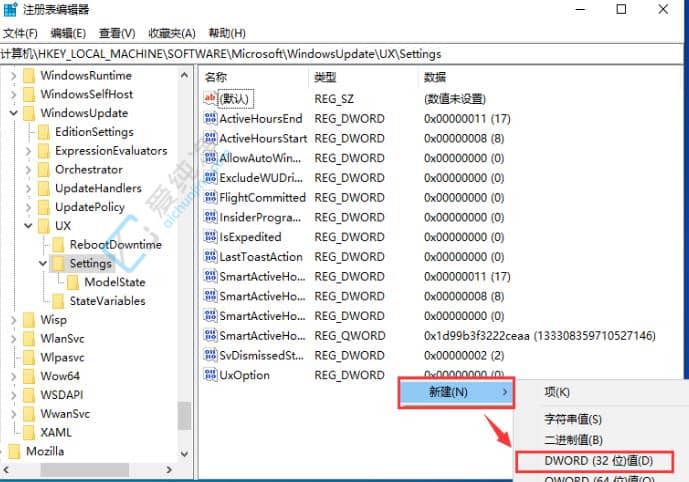Choose 项(K) in the new submenu
This screenshot has width=689, height=482.
(x=557, y=392)
